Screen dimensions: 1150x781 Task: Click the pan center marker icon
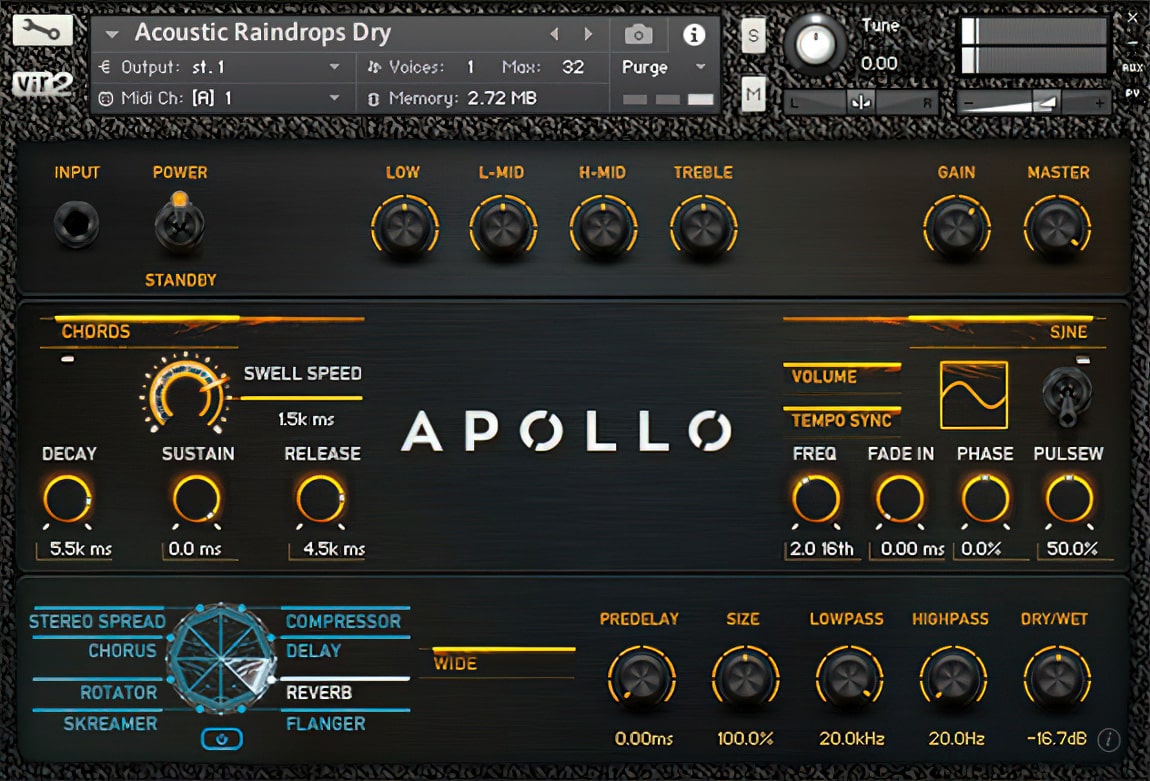click(x=861, y=103)
